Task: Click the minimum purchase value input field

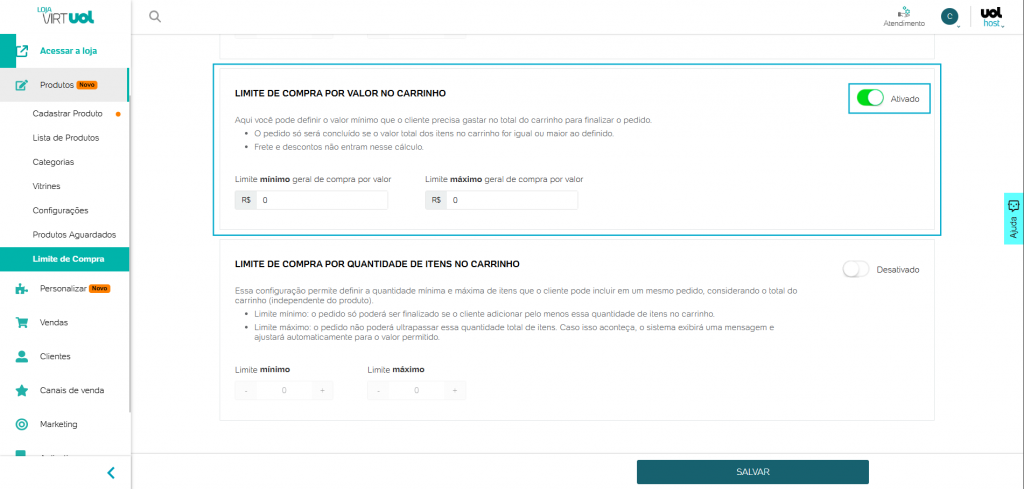Action: point(321,200)
